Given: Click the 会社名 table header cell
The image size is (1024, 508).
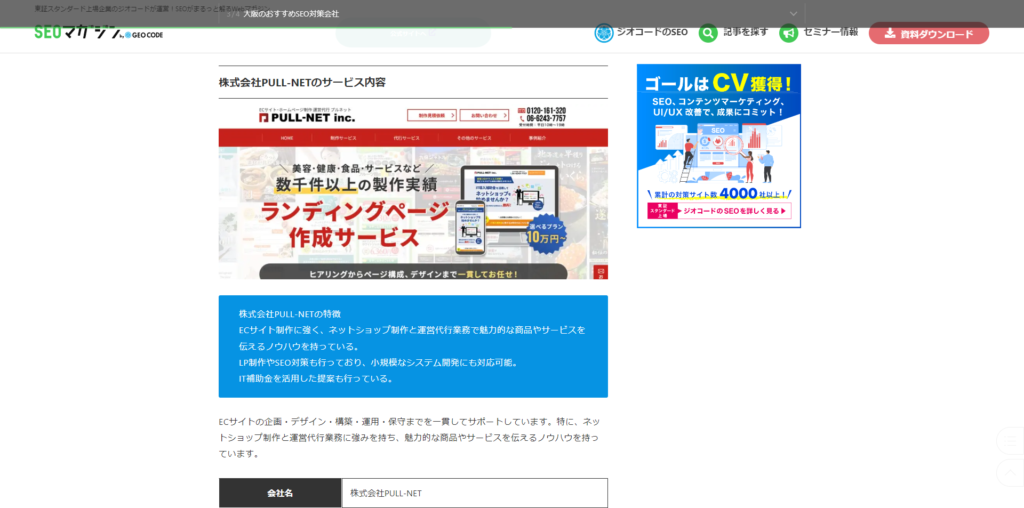Looking at the screenshot, I should 280,493.
